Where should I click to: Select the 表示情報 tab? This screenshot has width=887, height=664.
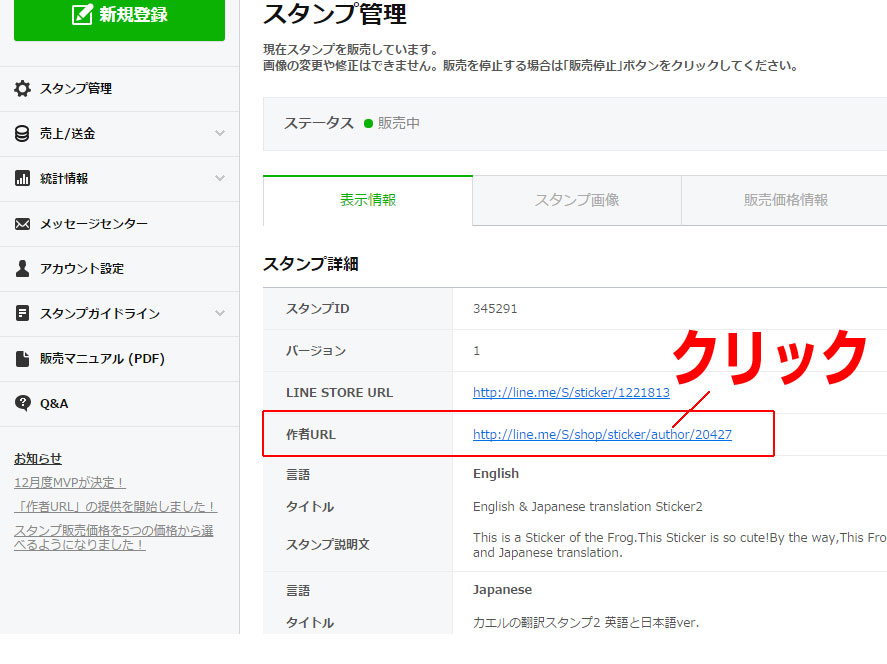click(x=367, y=200)
